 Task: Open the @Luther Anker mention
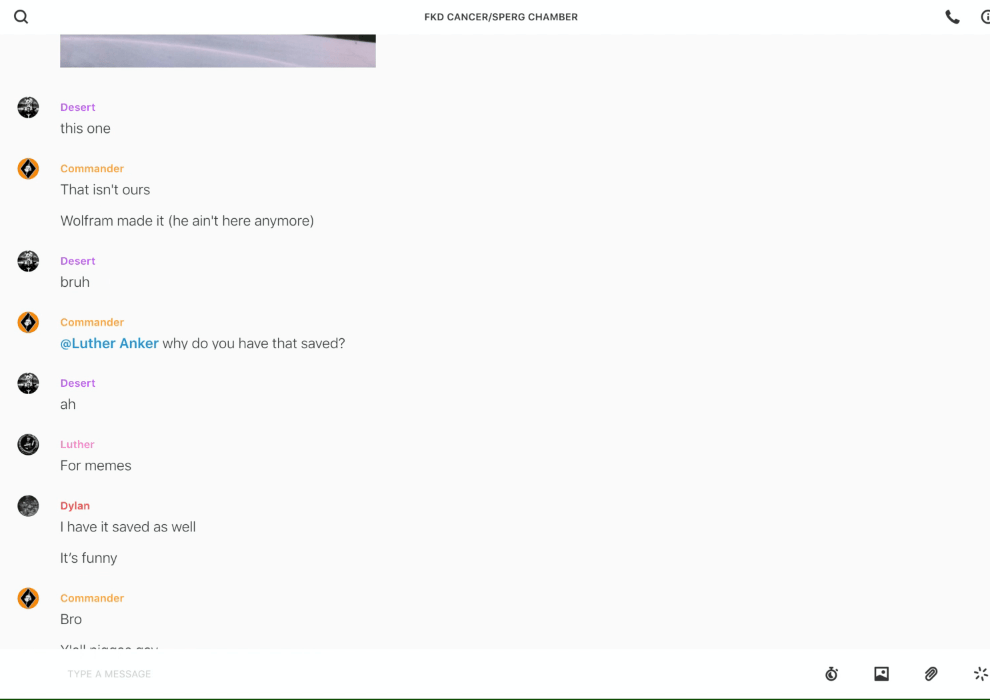click(x=109, y=343)
